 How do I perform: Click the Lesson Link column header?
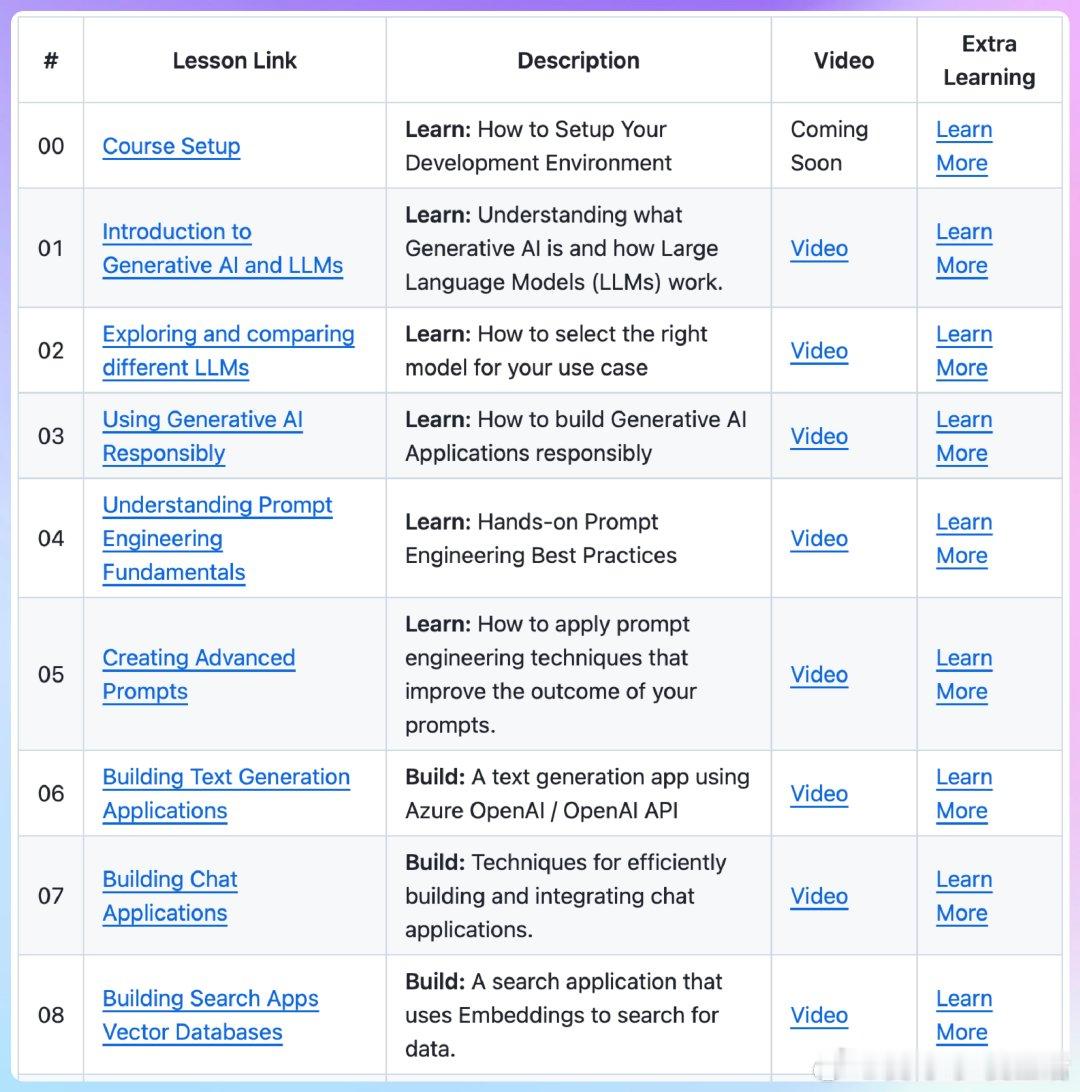(x=235, y=61)
